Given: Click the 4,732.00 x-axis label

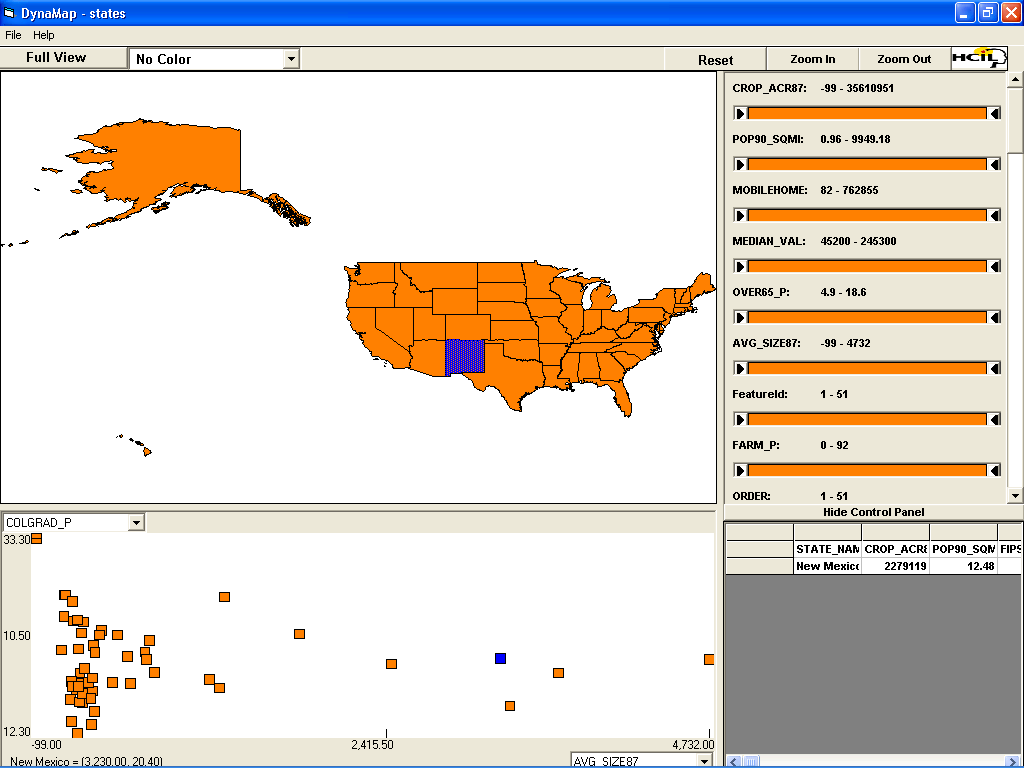Looking at the screenshot, I should [x=693, y=744].
